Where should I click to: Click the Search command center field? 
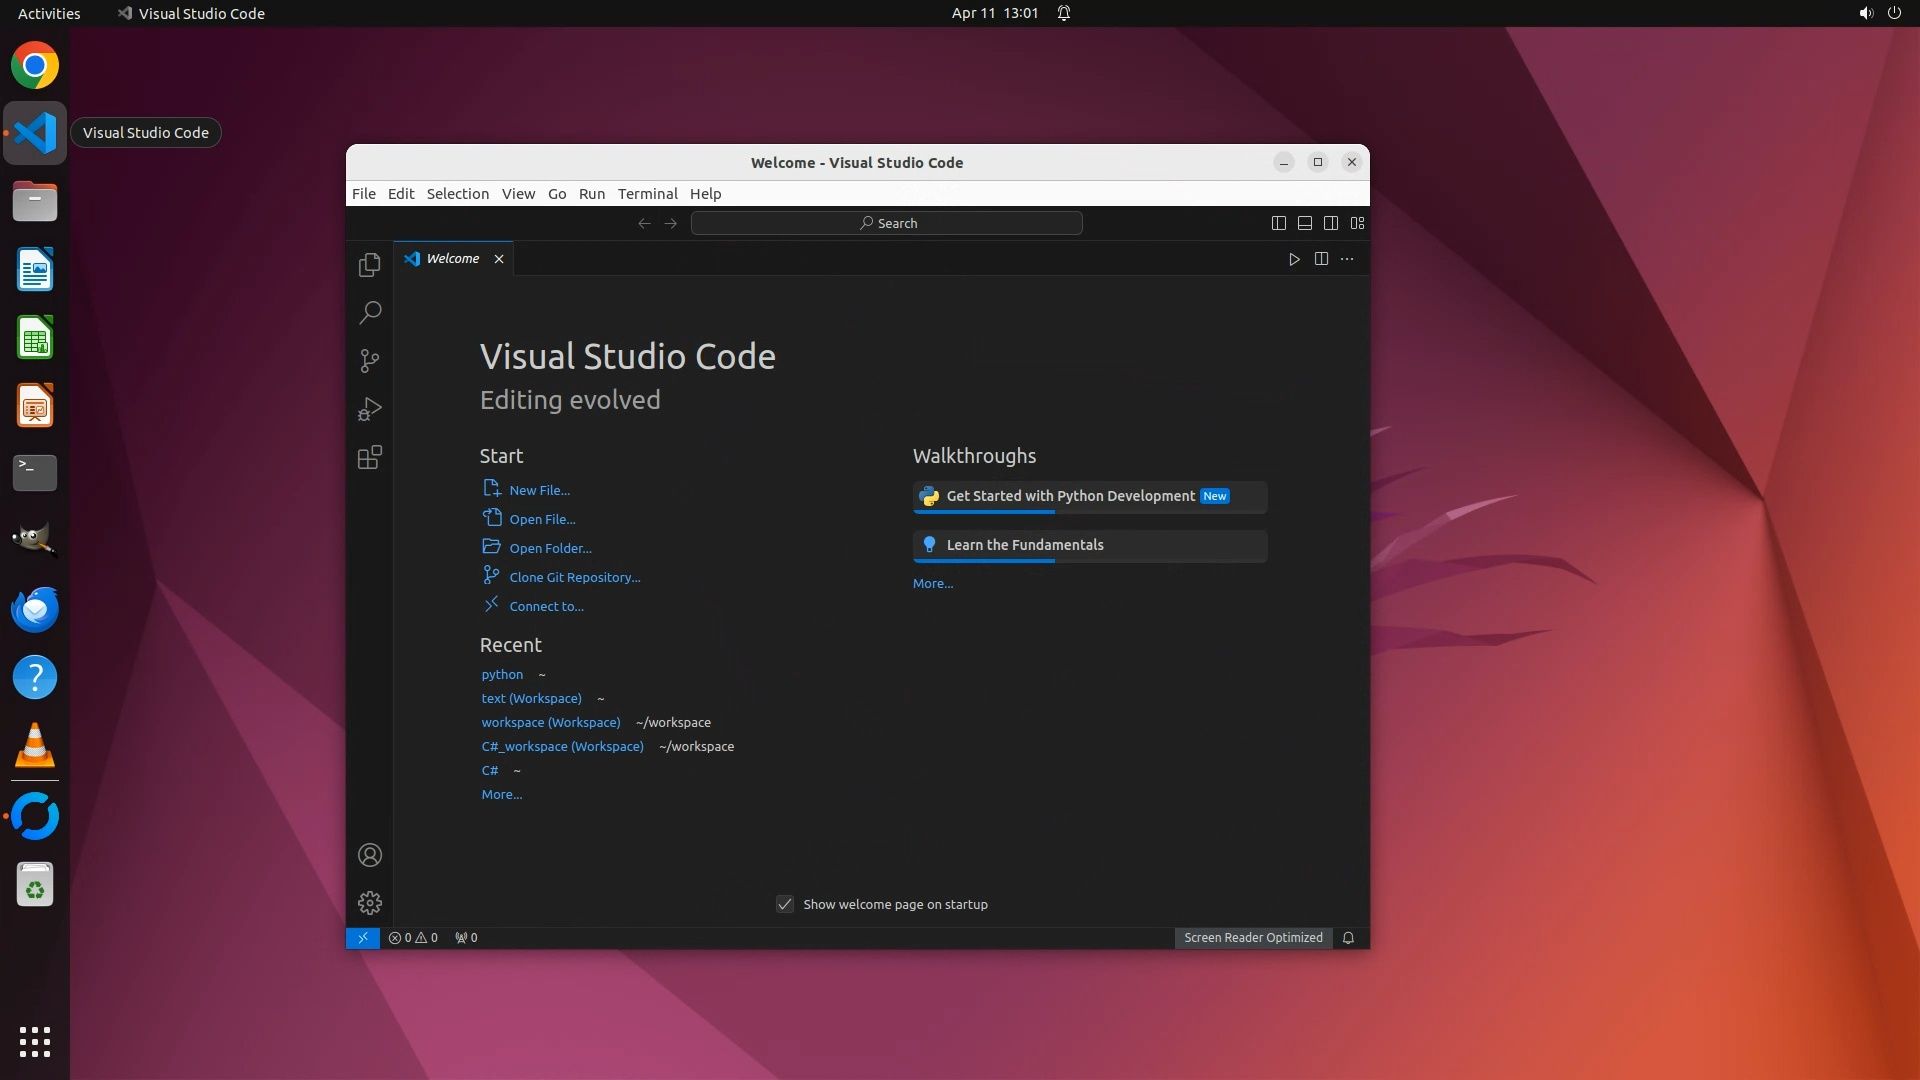pyautogui.click(x=886, y=223)
